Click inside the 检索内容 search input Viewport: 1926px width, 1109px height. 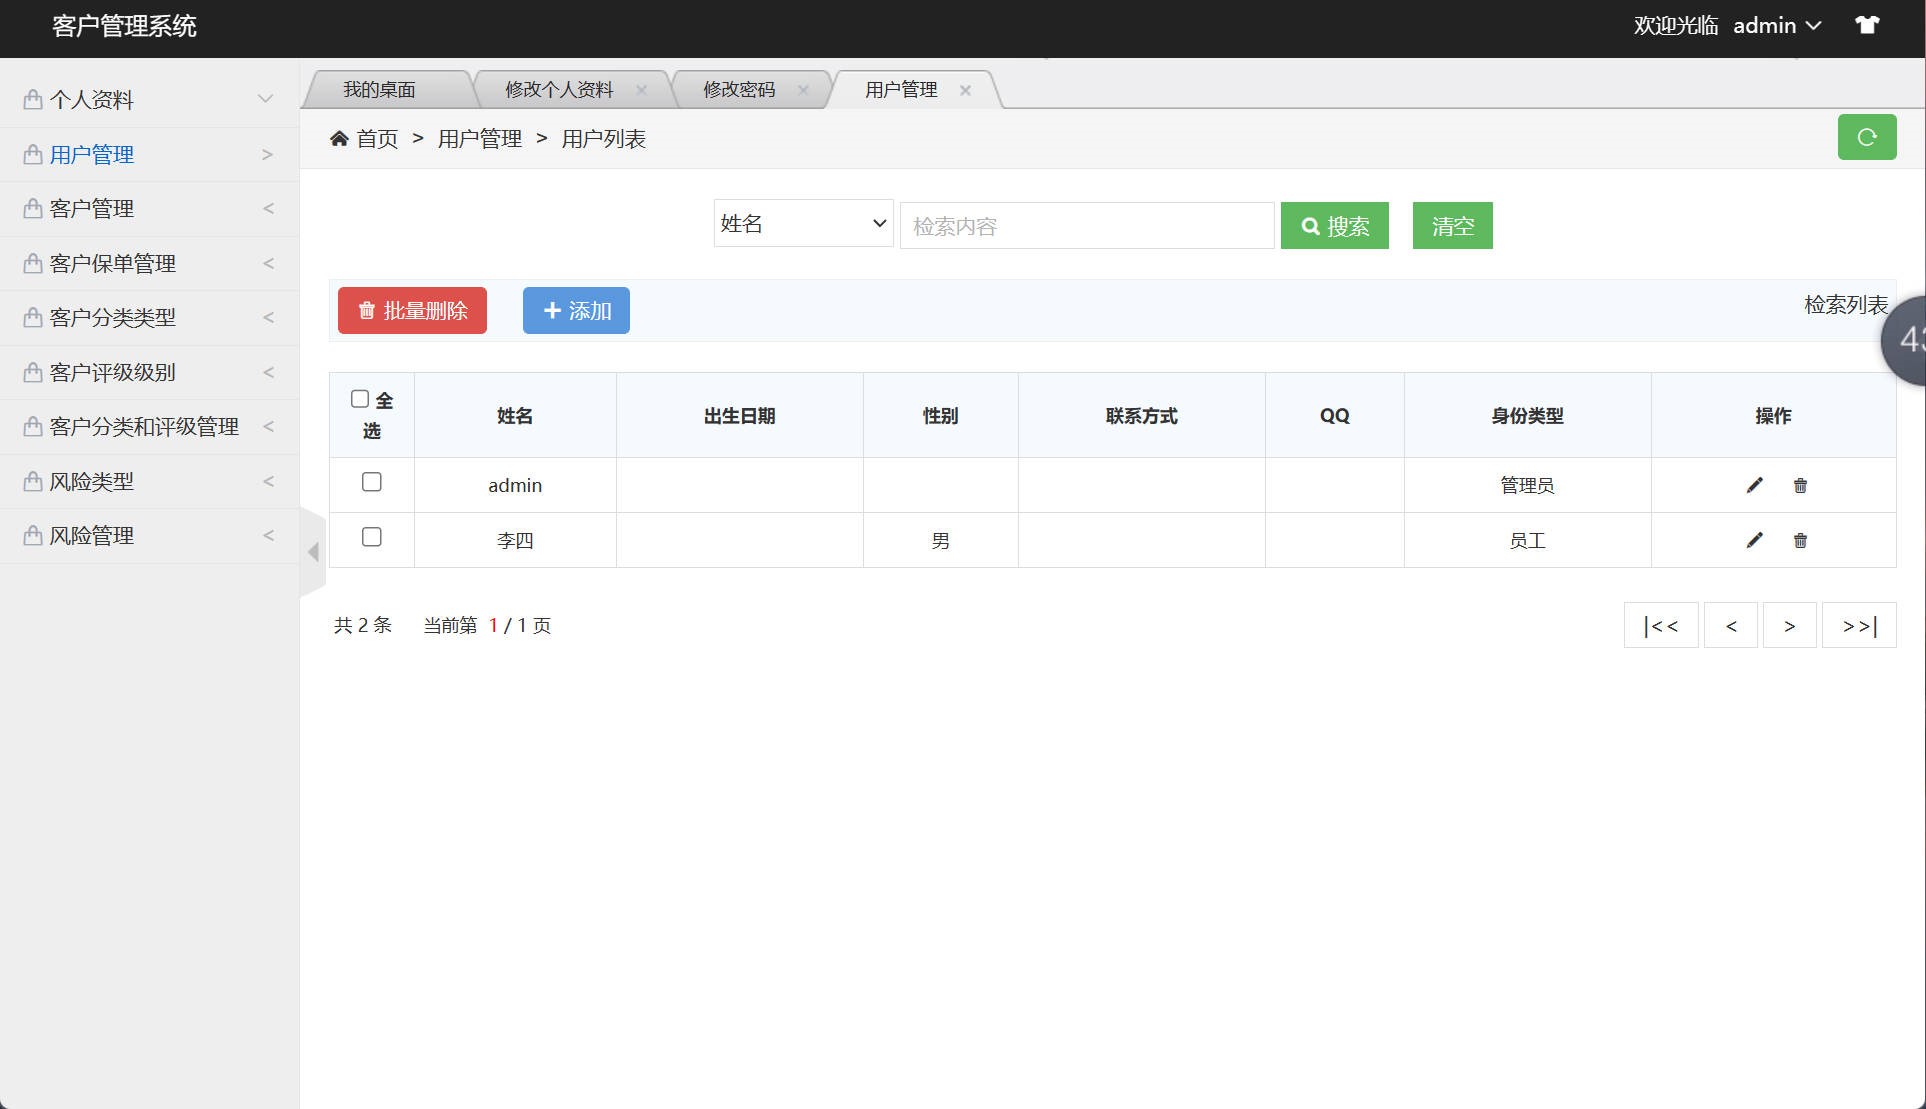point(1086,225)
